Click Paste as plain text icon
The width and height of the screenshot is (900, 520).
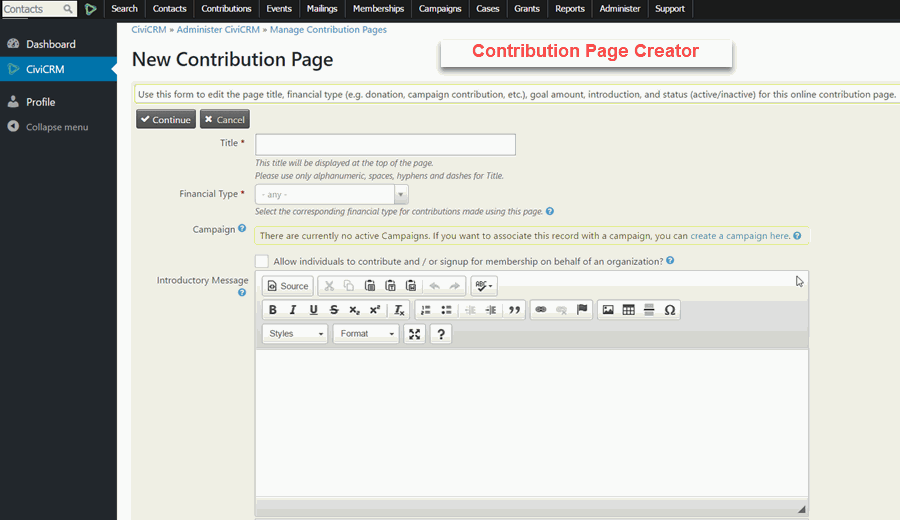[390, 286]
